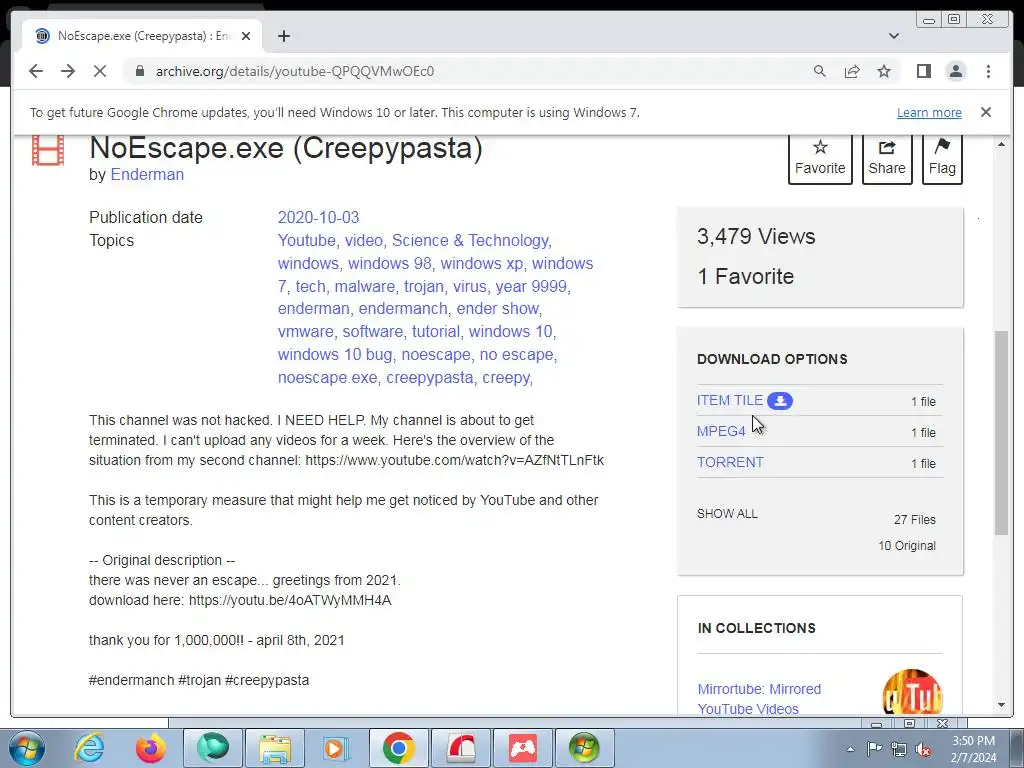Image resolution: width=1024 pixels, height=768 pixels.
Task: Go forward in browser history
Action: click(x=68, y=71)
